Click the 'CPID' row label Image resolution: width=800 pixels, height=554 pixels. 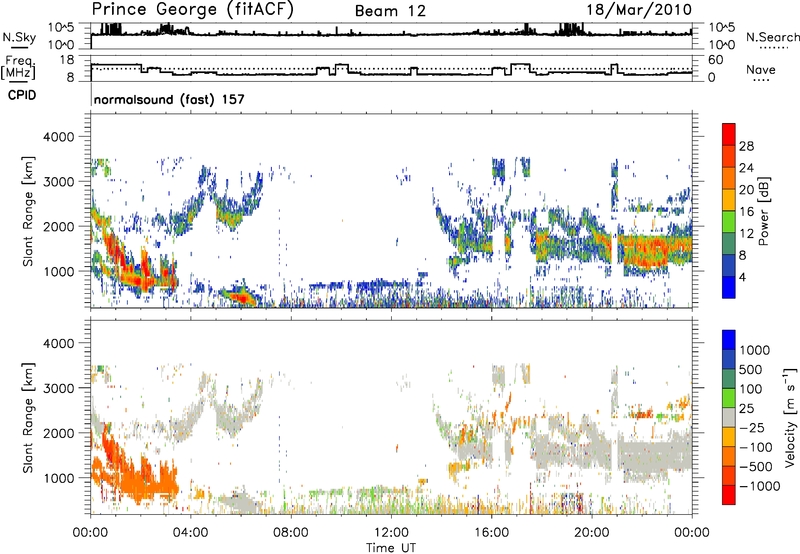point(22,95)
